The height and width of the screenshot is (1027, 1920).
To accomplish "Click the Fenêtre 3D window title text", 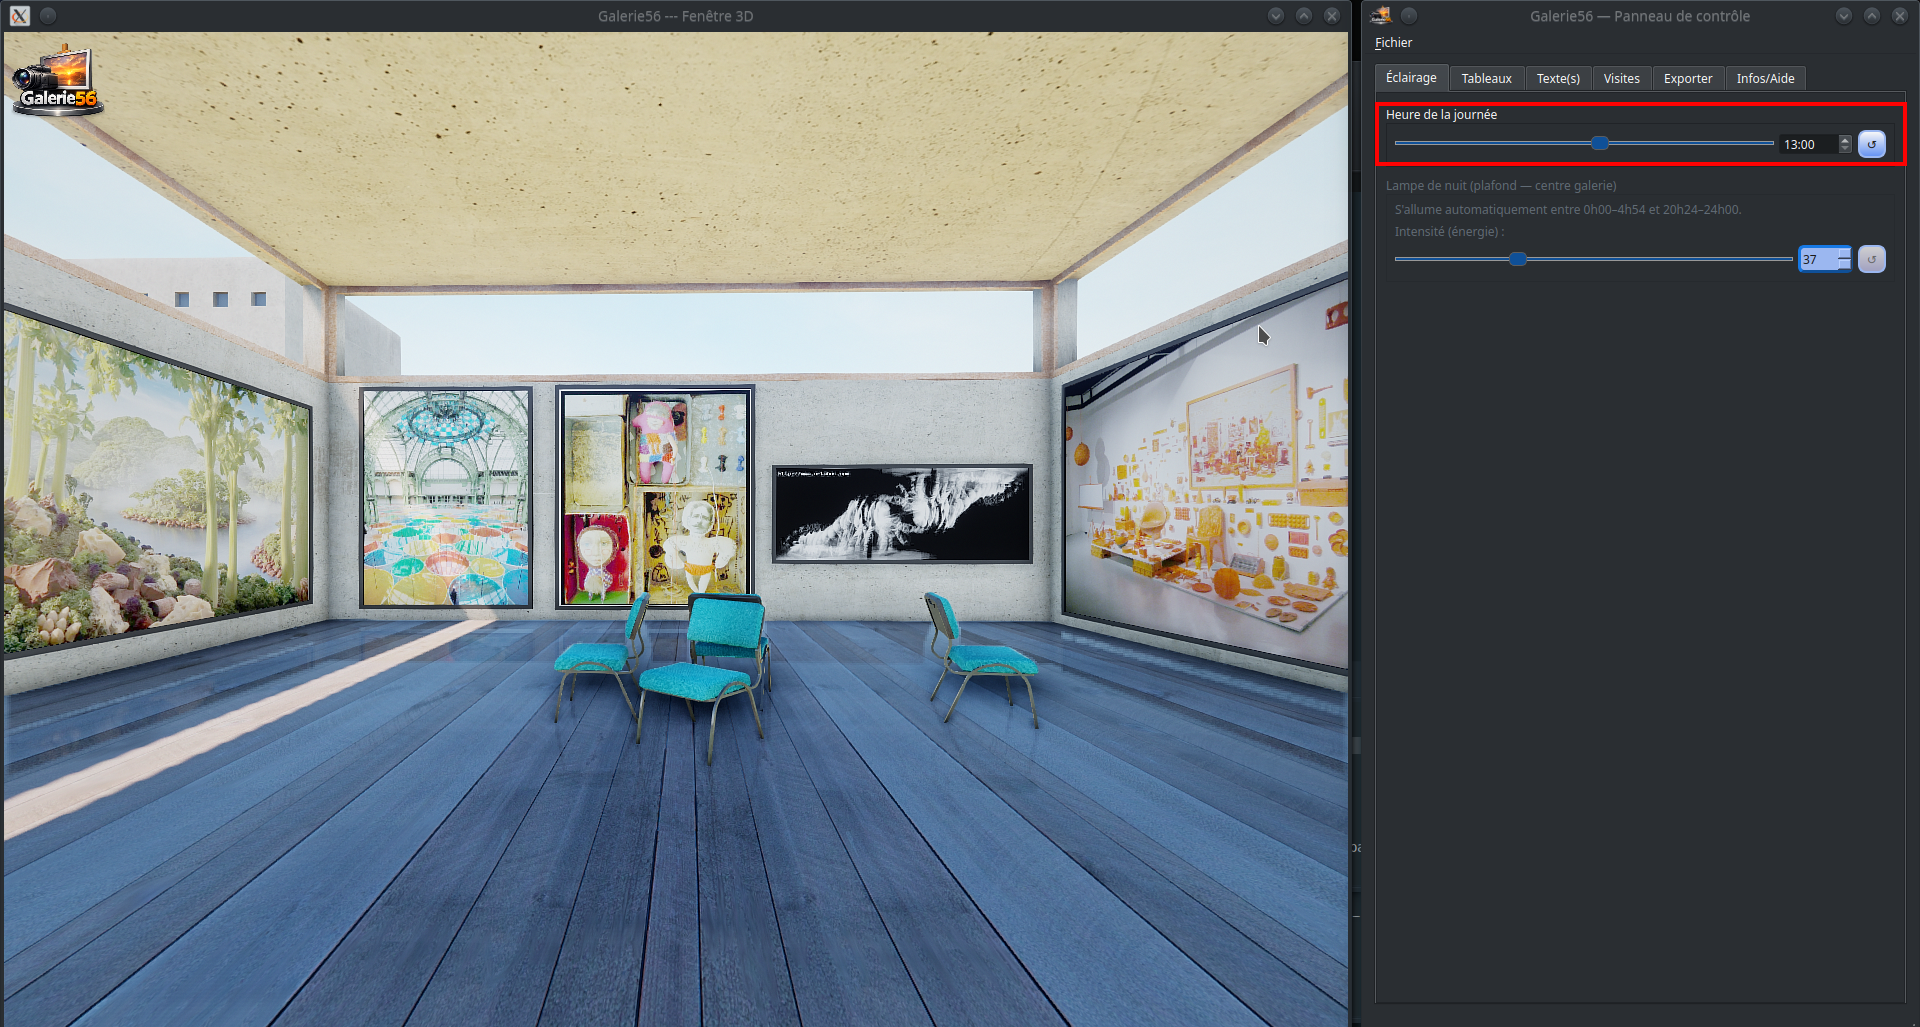I will [x=676, y=16].
